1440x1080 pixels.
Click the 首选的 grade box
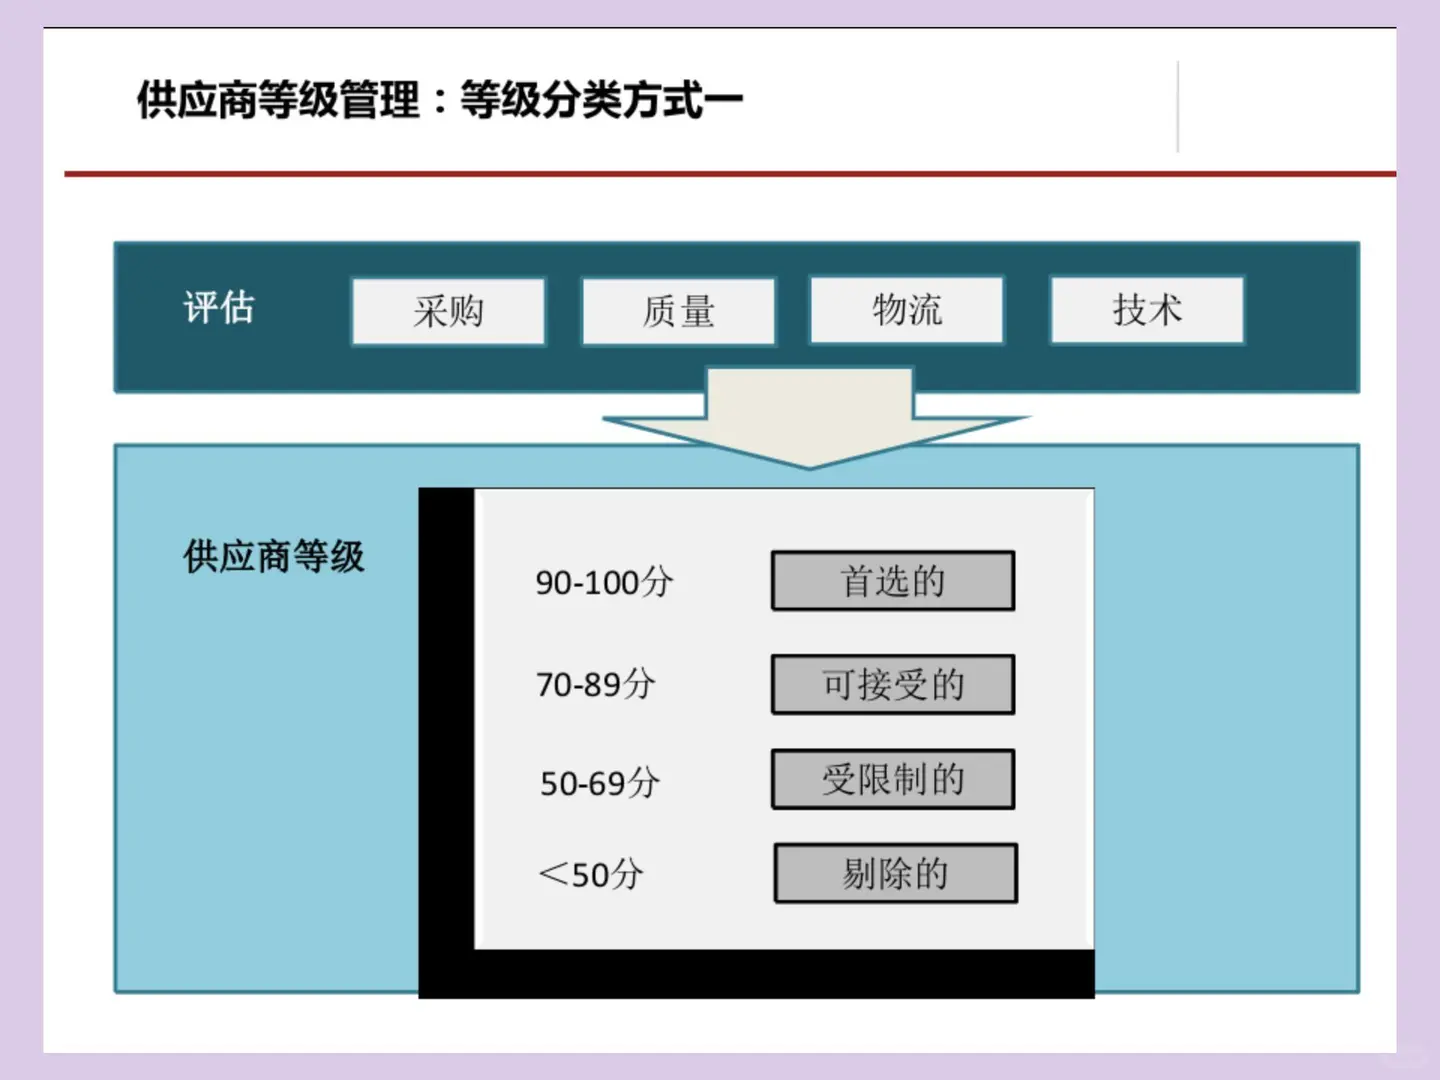(x=893, y=581)
